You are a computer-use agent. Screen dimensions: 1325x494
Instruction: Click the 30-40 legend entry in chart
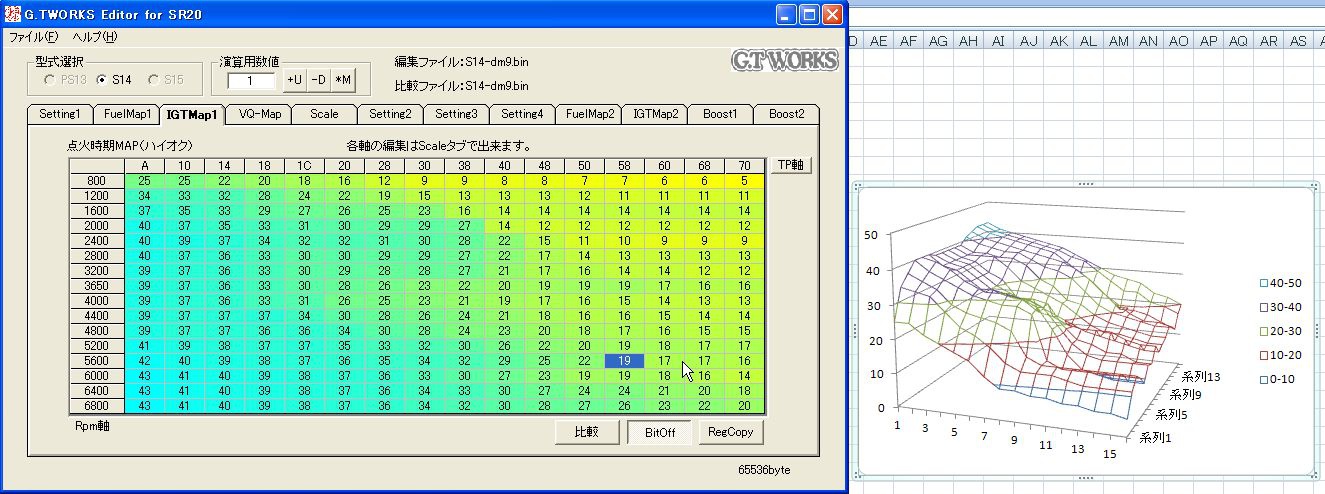(x=1282, y=309)
